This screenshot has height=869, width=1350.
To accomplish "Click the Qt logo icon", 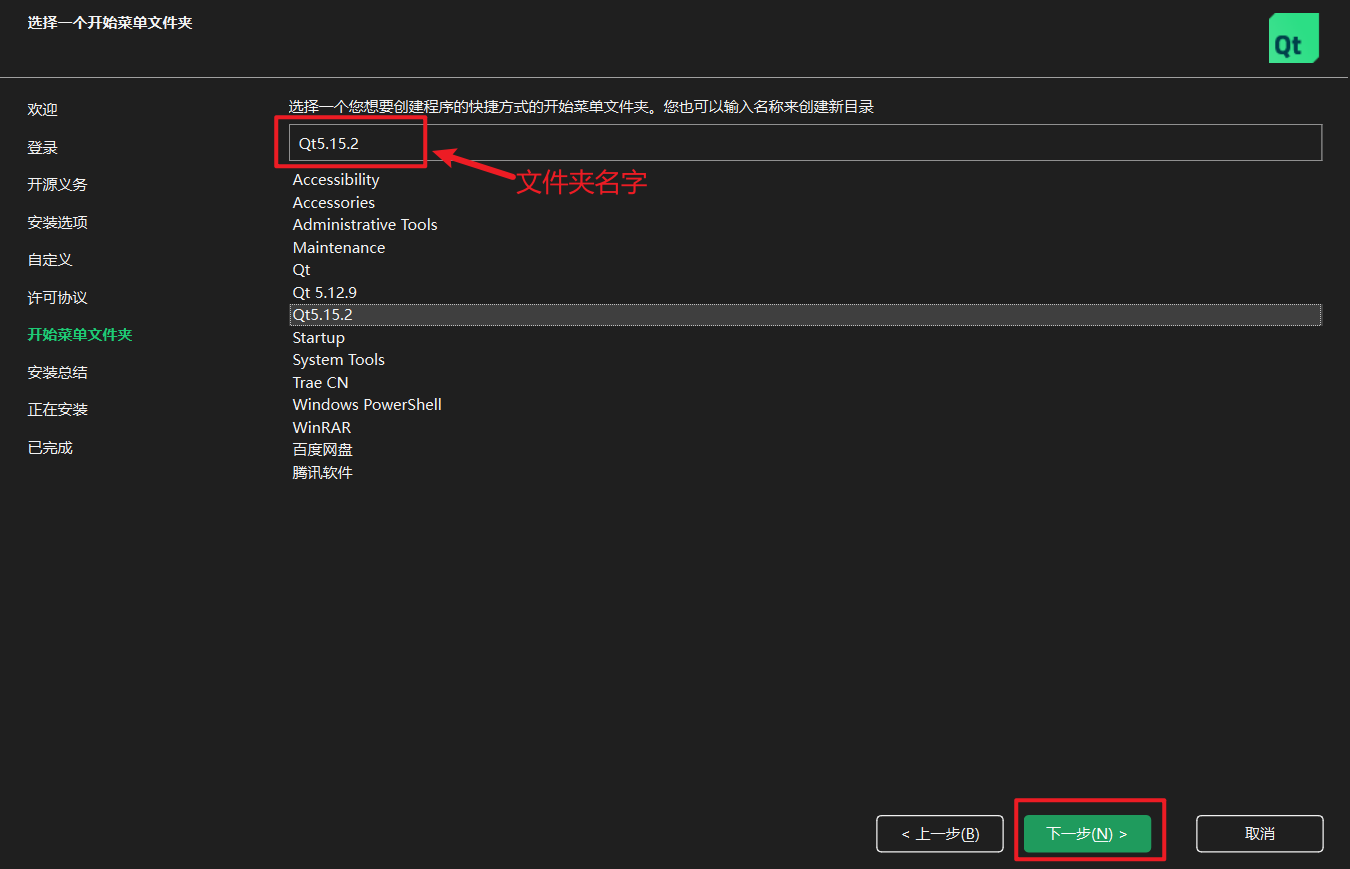I will coord(1293,39).
